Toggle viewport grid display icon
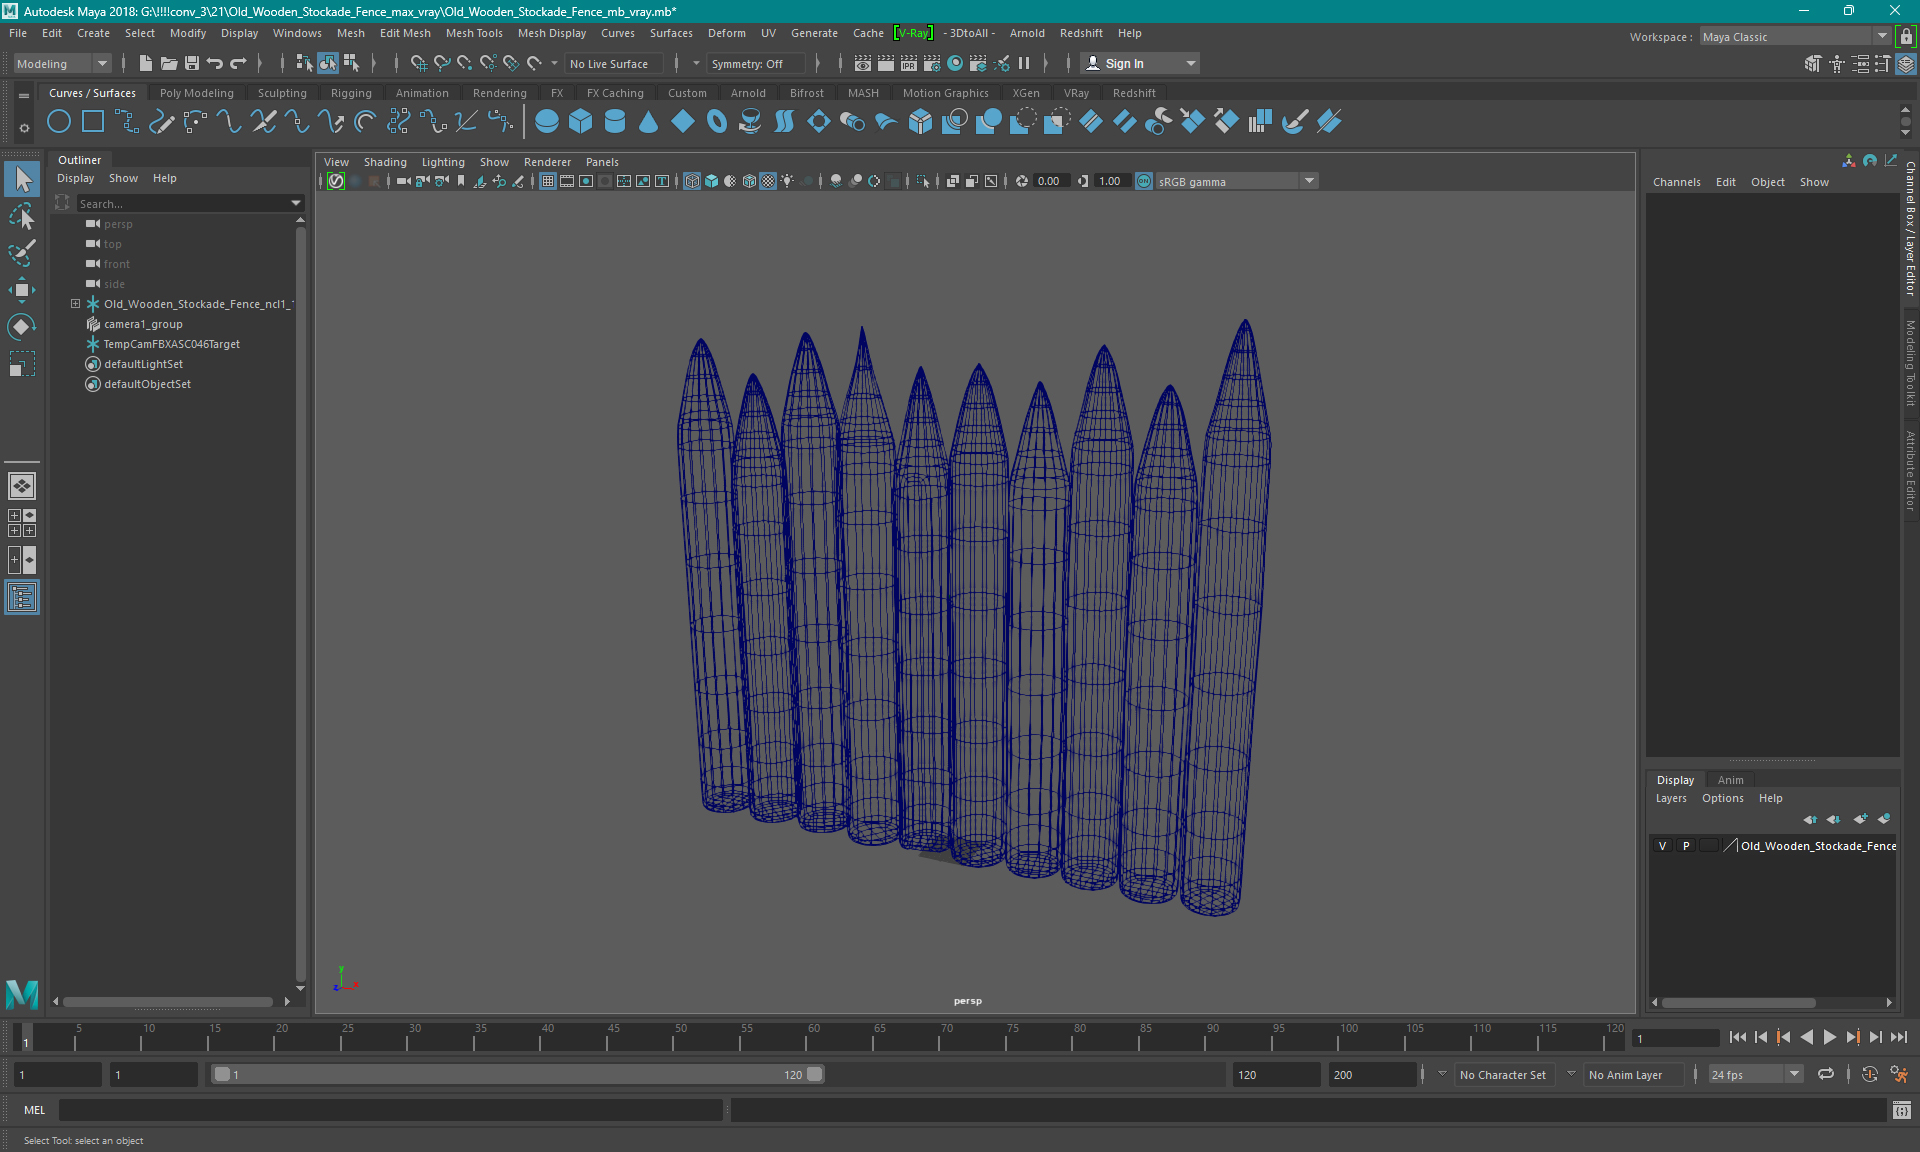 pos(548,181)
